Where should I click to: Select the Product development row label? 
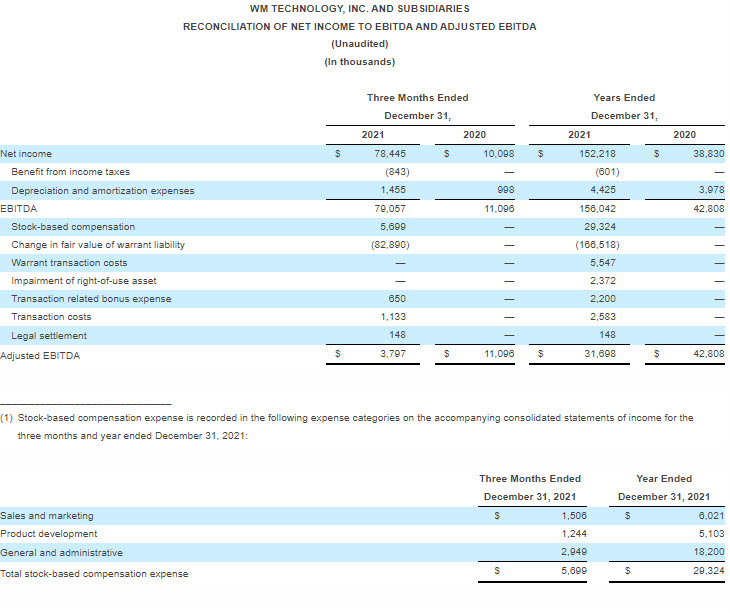tap(49, 534)
